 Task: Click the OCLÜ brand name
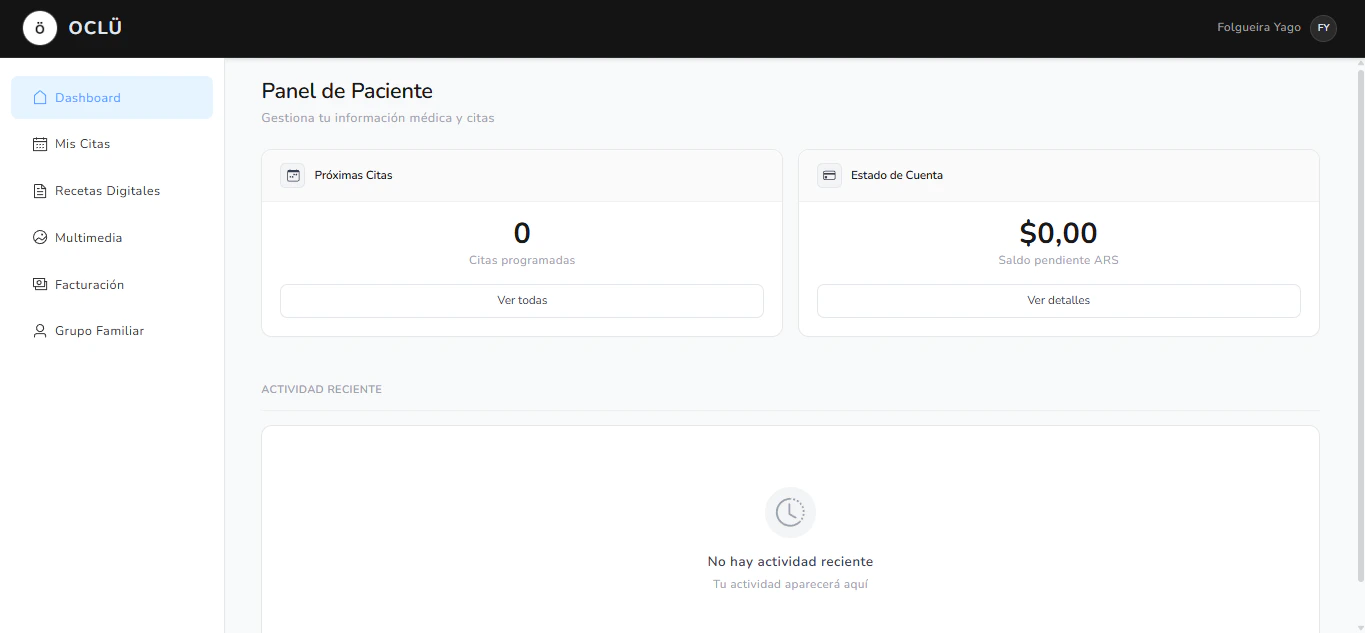click(x=95, y=28)
